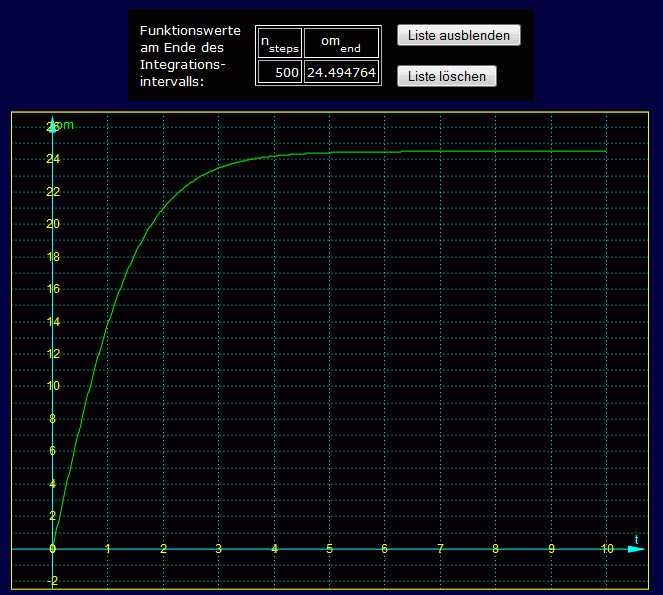663x595 pixels.
Task: Click tick label 5 on the t-axis
Action: pyautogui.click(x=329, y=549)
